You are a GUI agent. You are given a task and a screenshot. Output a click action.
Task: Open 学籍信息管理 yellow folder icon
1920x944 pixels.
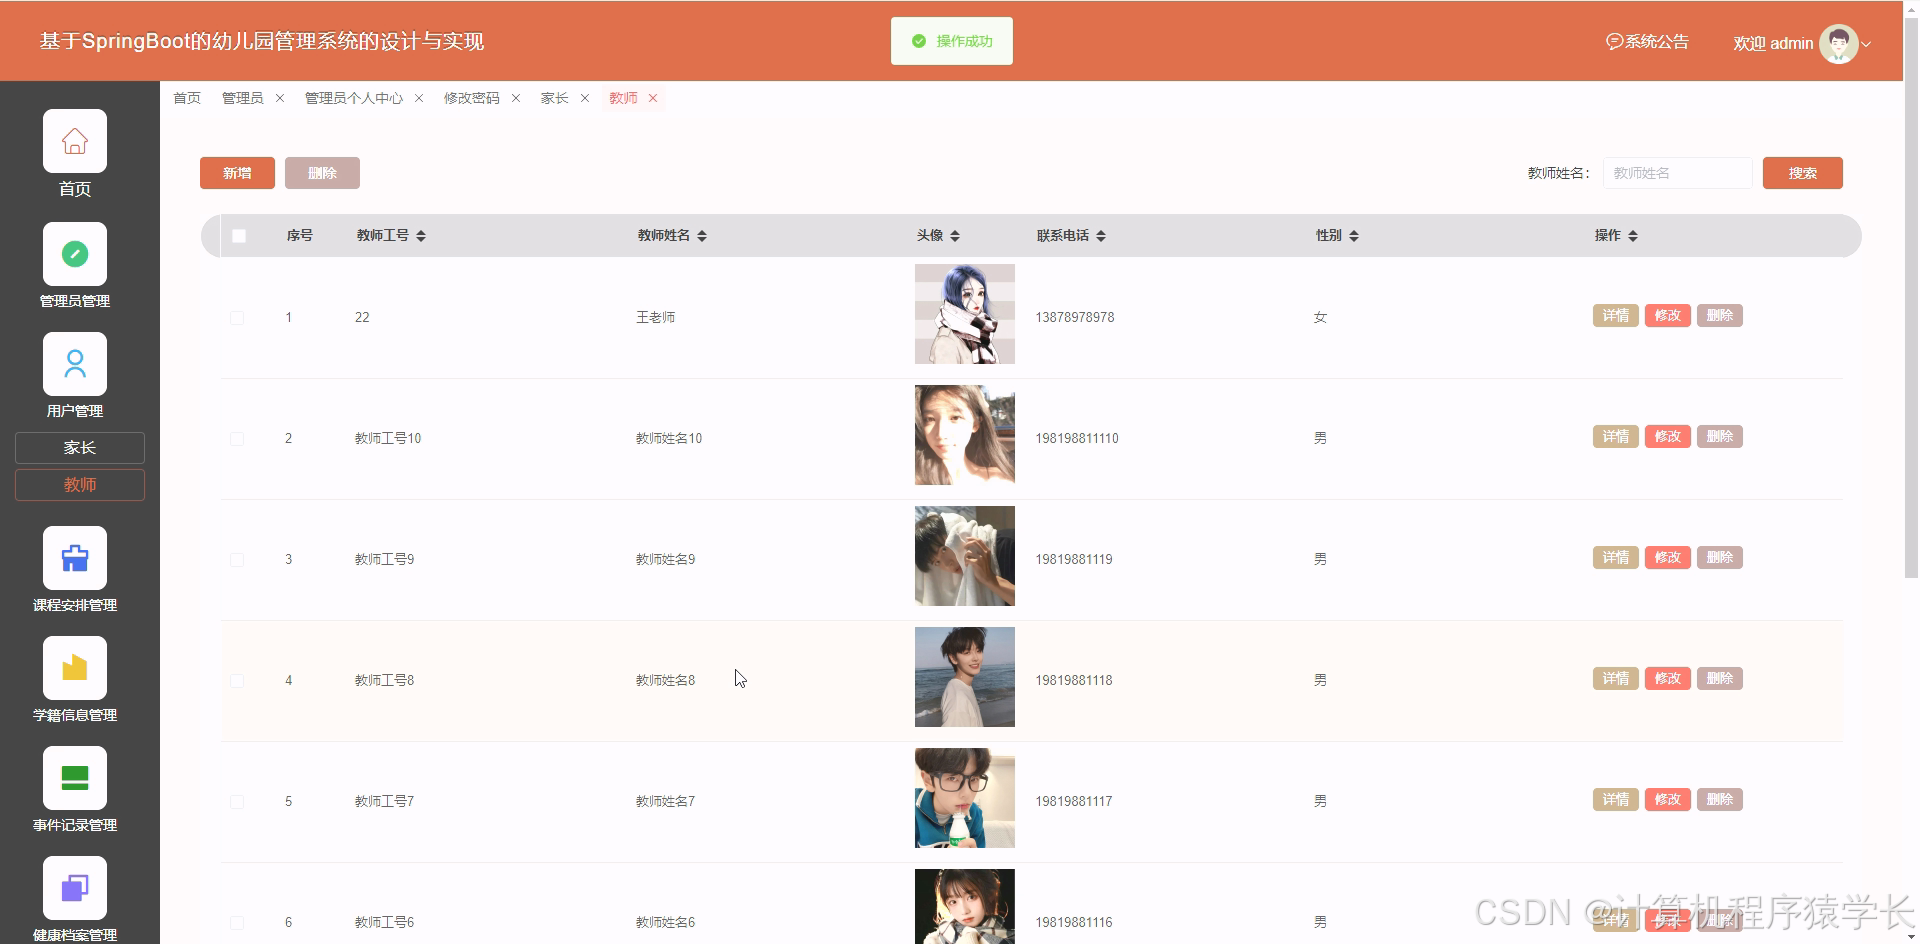point(75,668)
